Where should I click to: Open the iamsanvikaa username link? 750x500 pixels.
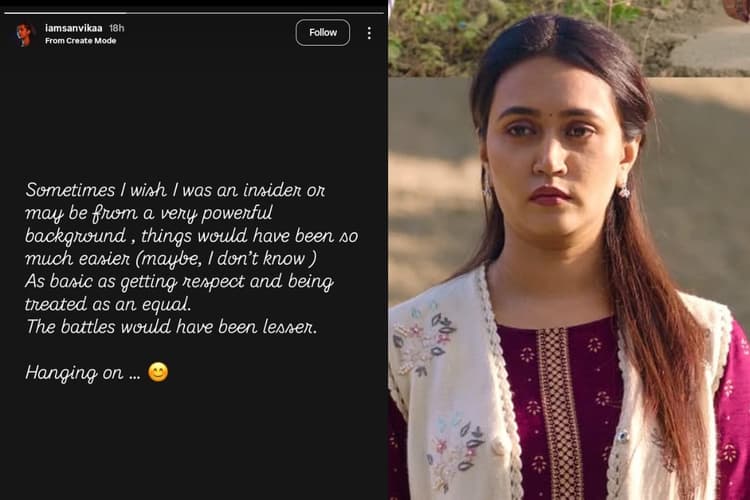pyautogui.click(x=74, y=28)
